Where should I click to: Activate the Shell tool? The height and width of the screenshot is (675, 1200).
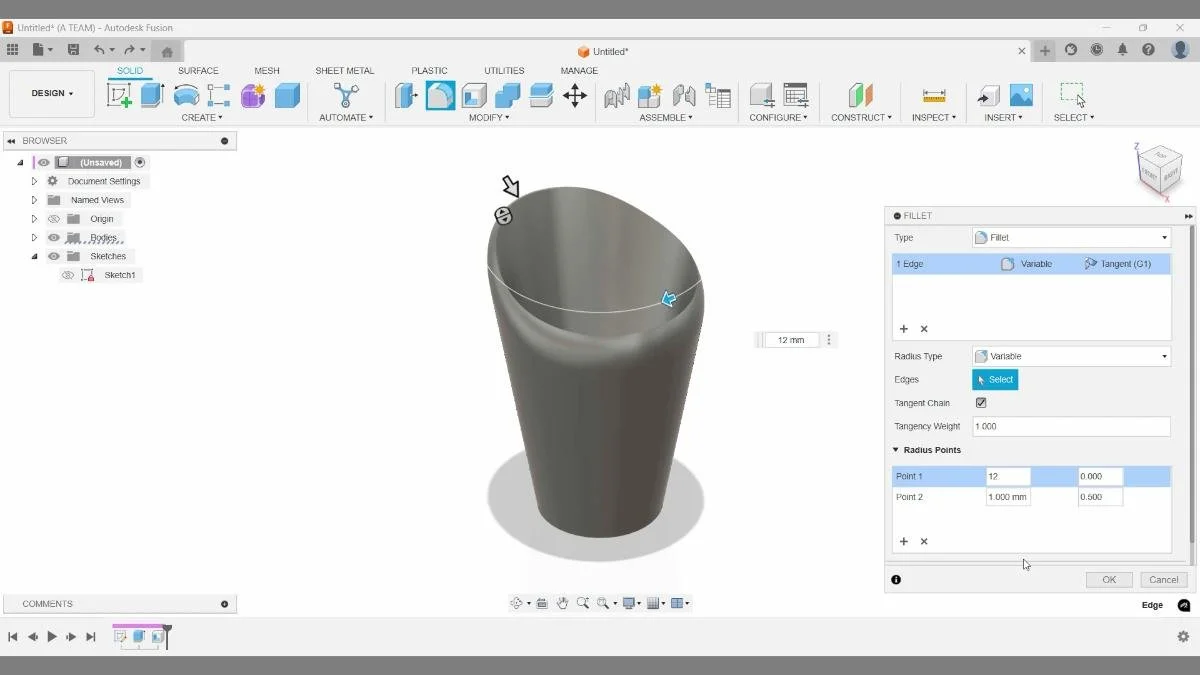click(x=473, y=94)
